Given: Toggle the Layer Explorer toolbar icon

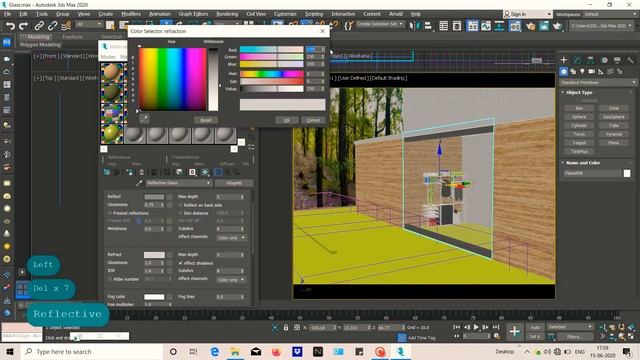Looking at the screenshot, I should [x=457, y=26].
